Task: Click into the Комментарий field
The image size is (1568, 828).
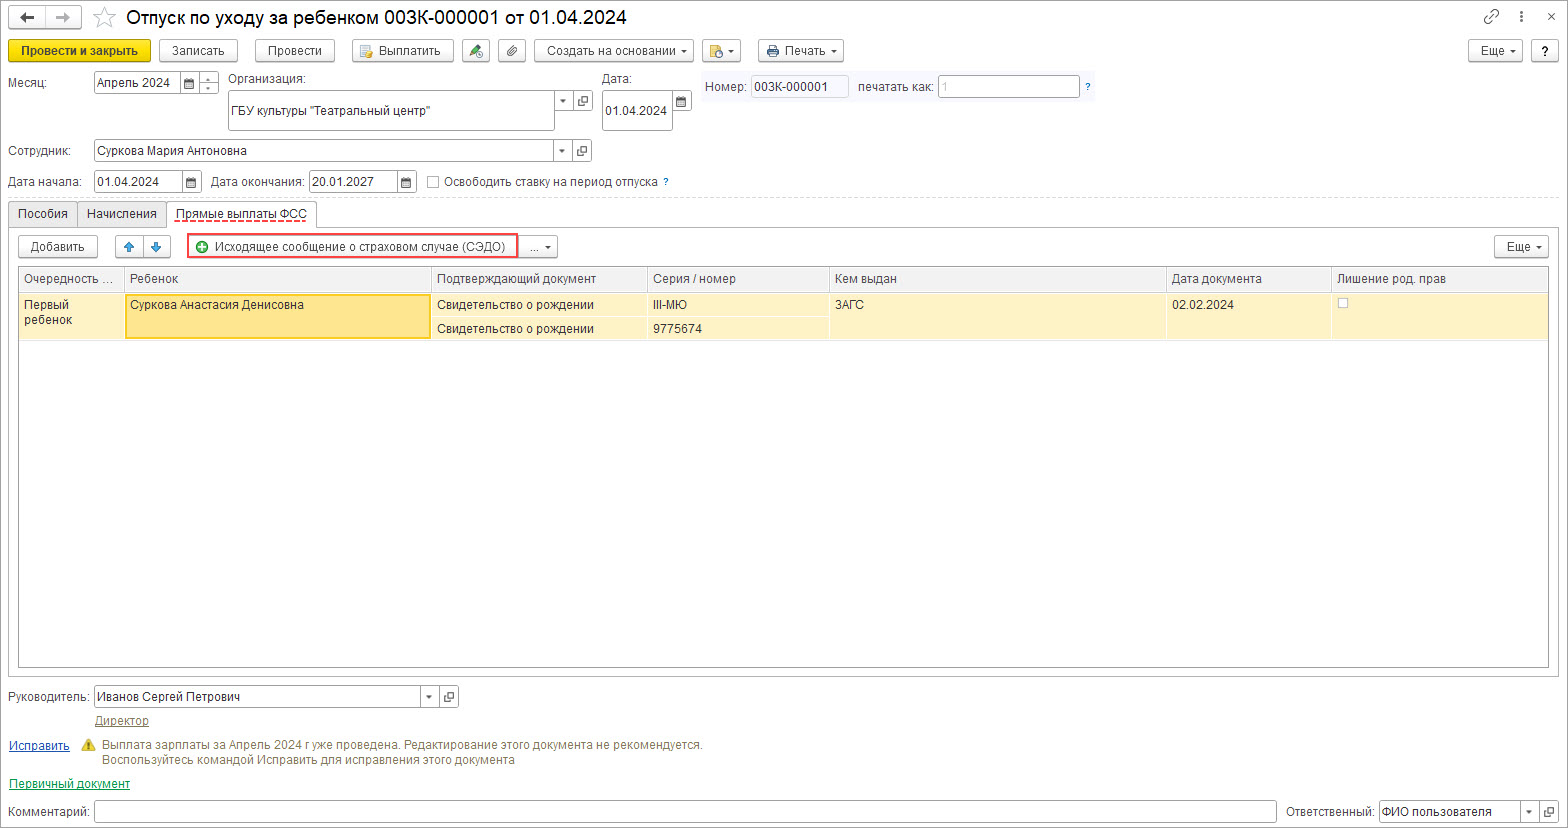Action: click(685, 812)
